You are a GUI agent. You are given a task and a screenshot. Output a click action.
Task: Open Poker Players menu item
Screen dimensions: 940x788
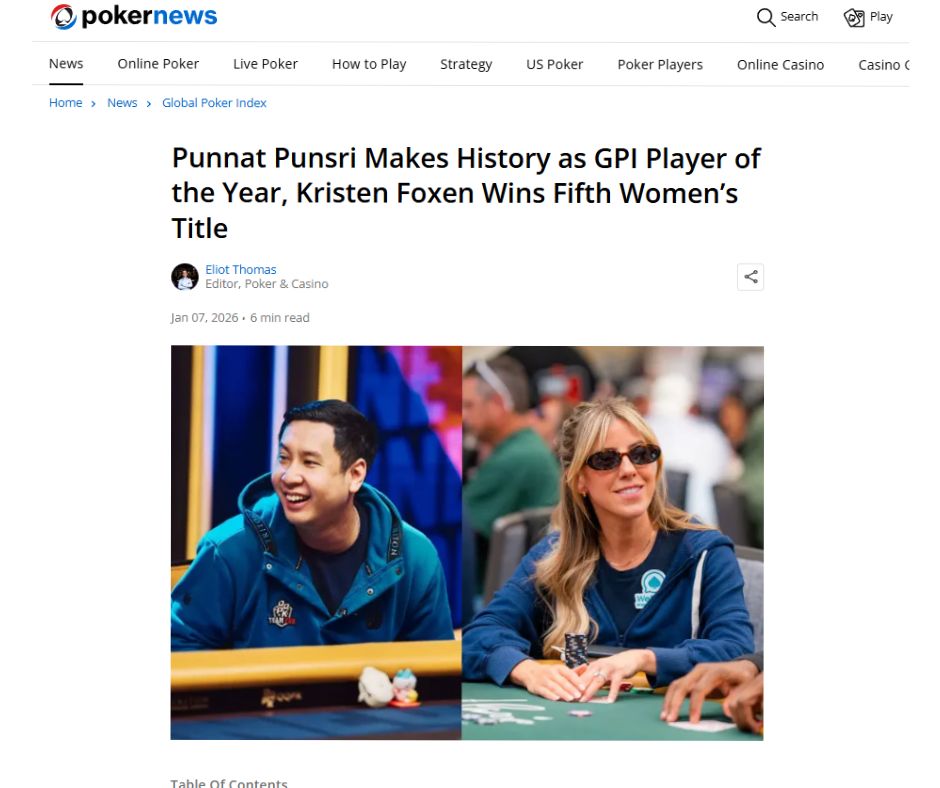point(660,64)
